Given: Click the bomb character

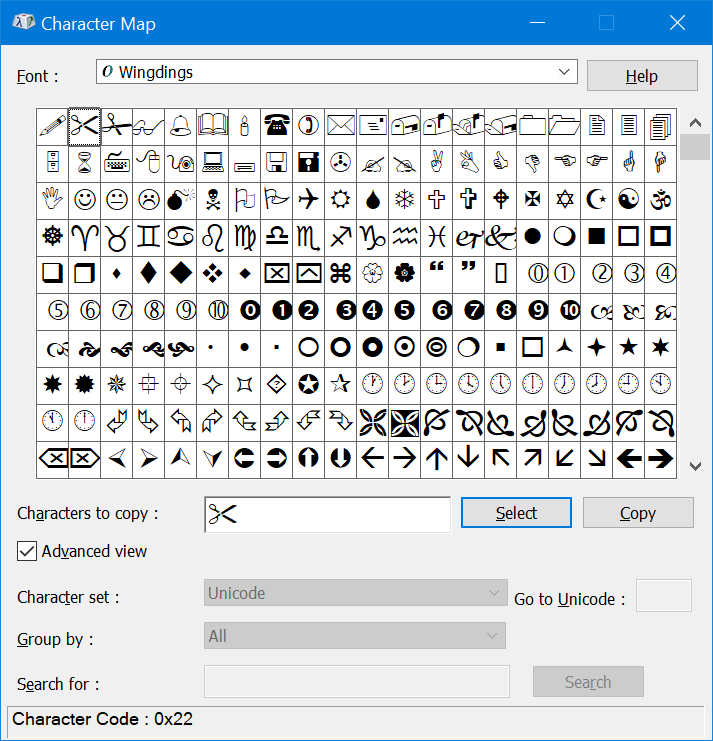Looking at the screenshot, I should (180, 199).
